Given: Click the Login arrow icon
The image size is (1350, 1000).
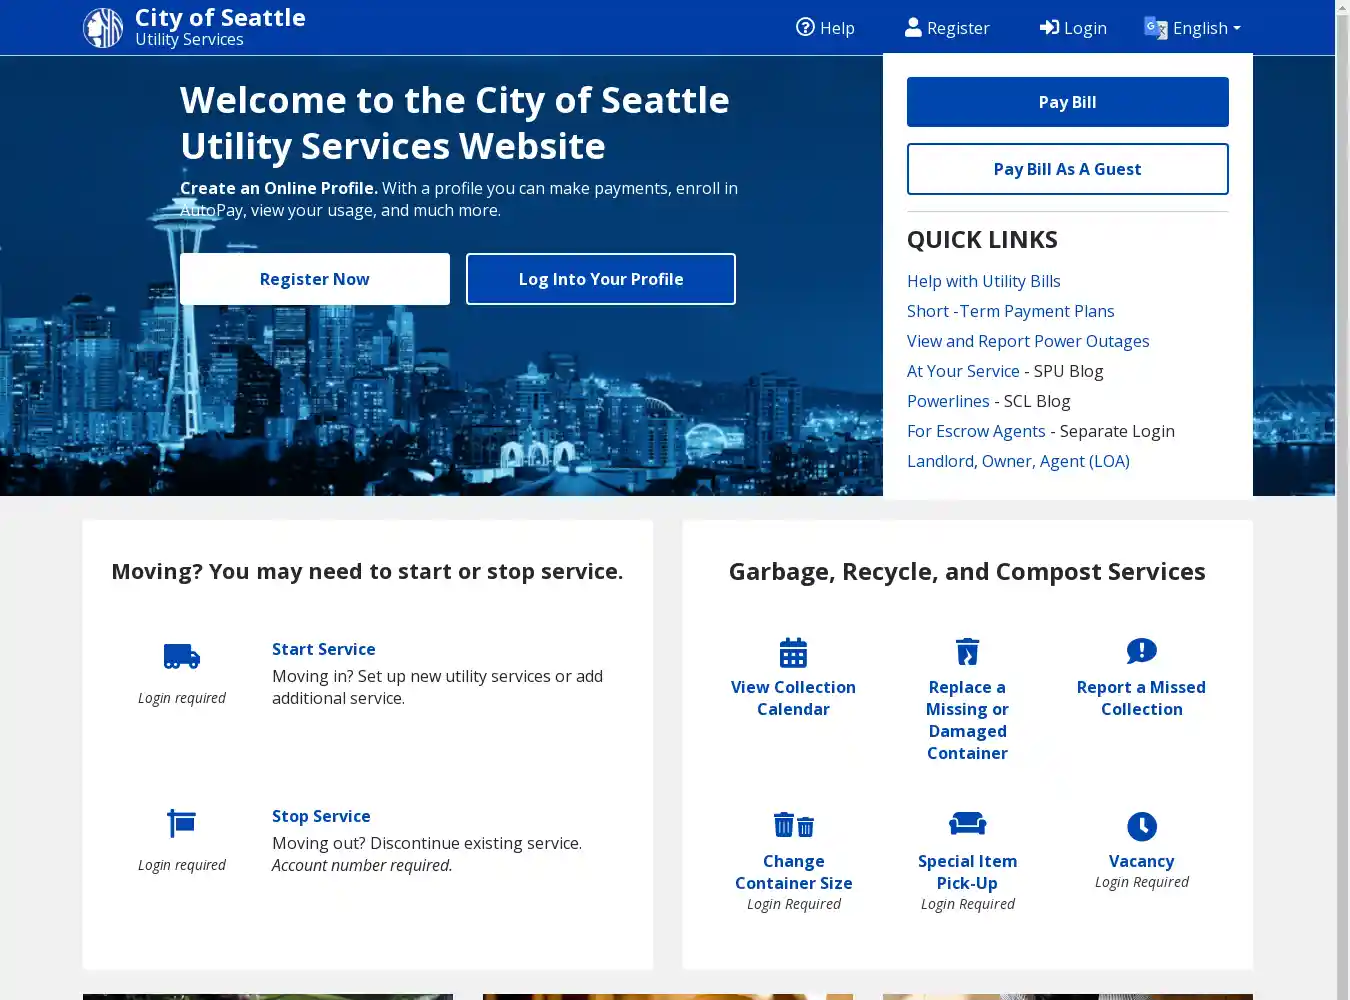Looking at the screenshot, I should 1049,27.
